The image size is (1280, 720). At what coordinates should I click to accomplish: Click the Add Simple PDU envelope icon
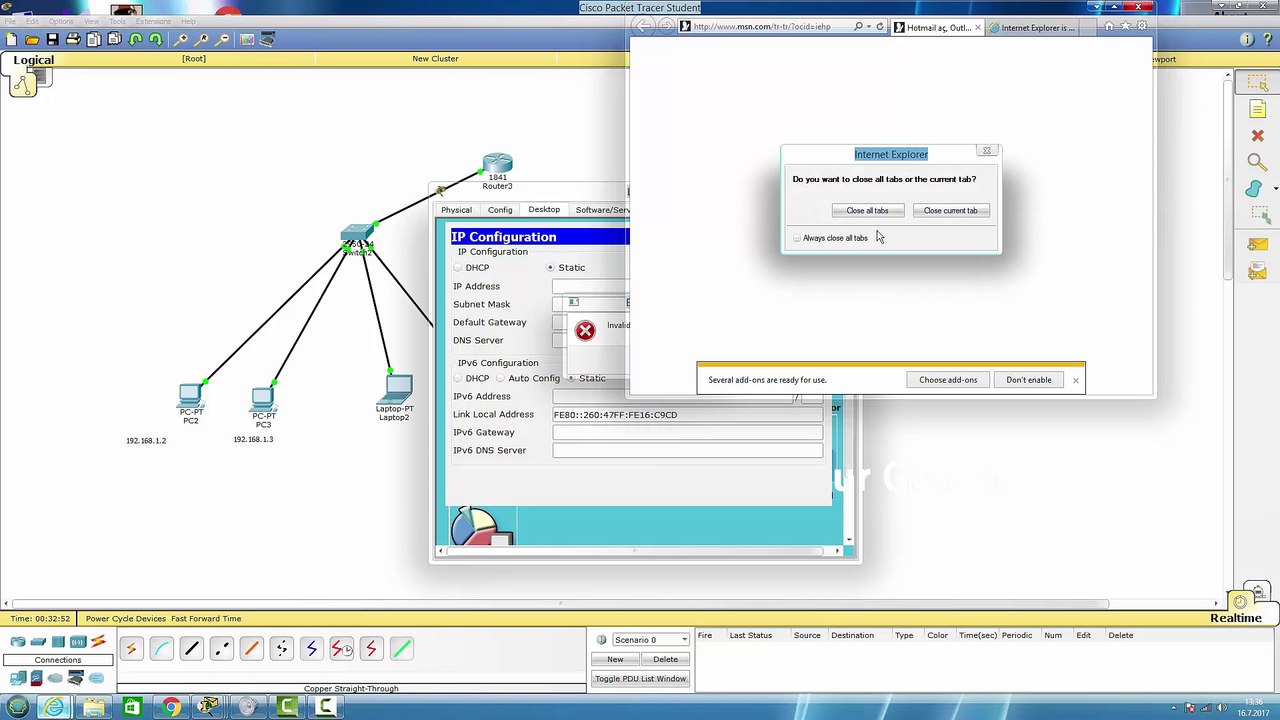(1257, 245)
